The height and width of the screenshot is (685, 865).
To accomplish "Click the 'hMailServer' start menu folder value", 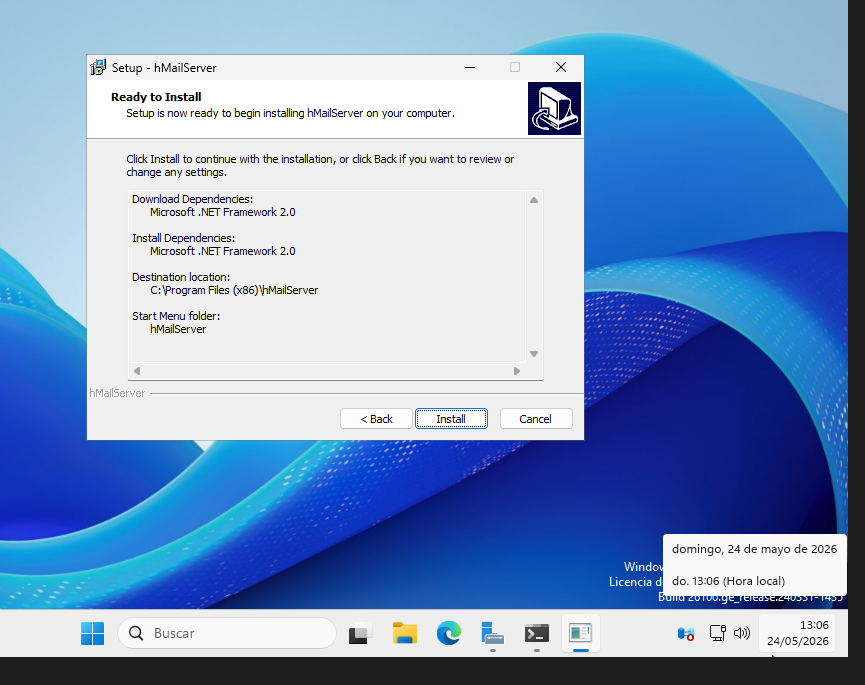I will (178, 329).
